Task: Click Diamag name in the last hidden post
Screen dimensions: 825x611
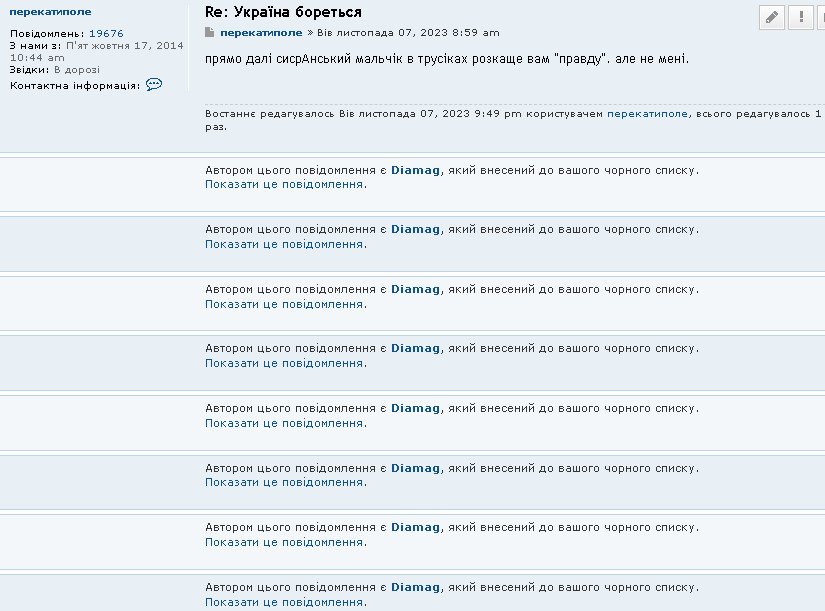Action: [x=415, y=587]
